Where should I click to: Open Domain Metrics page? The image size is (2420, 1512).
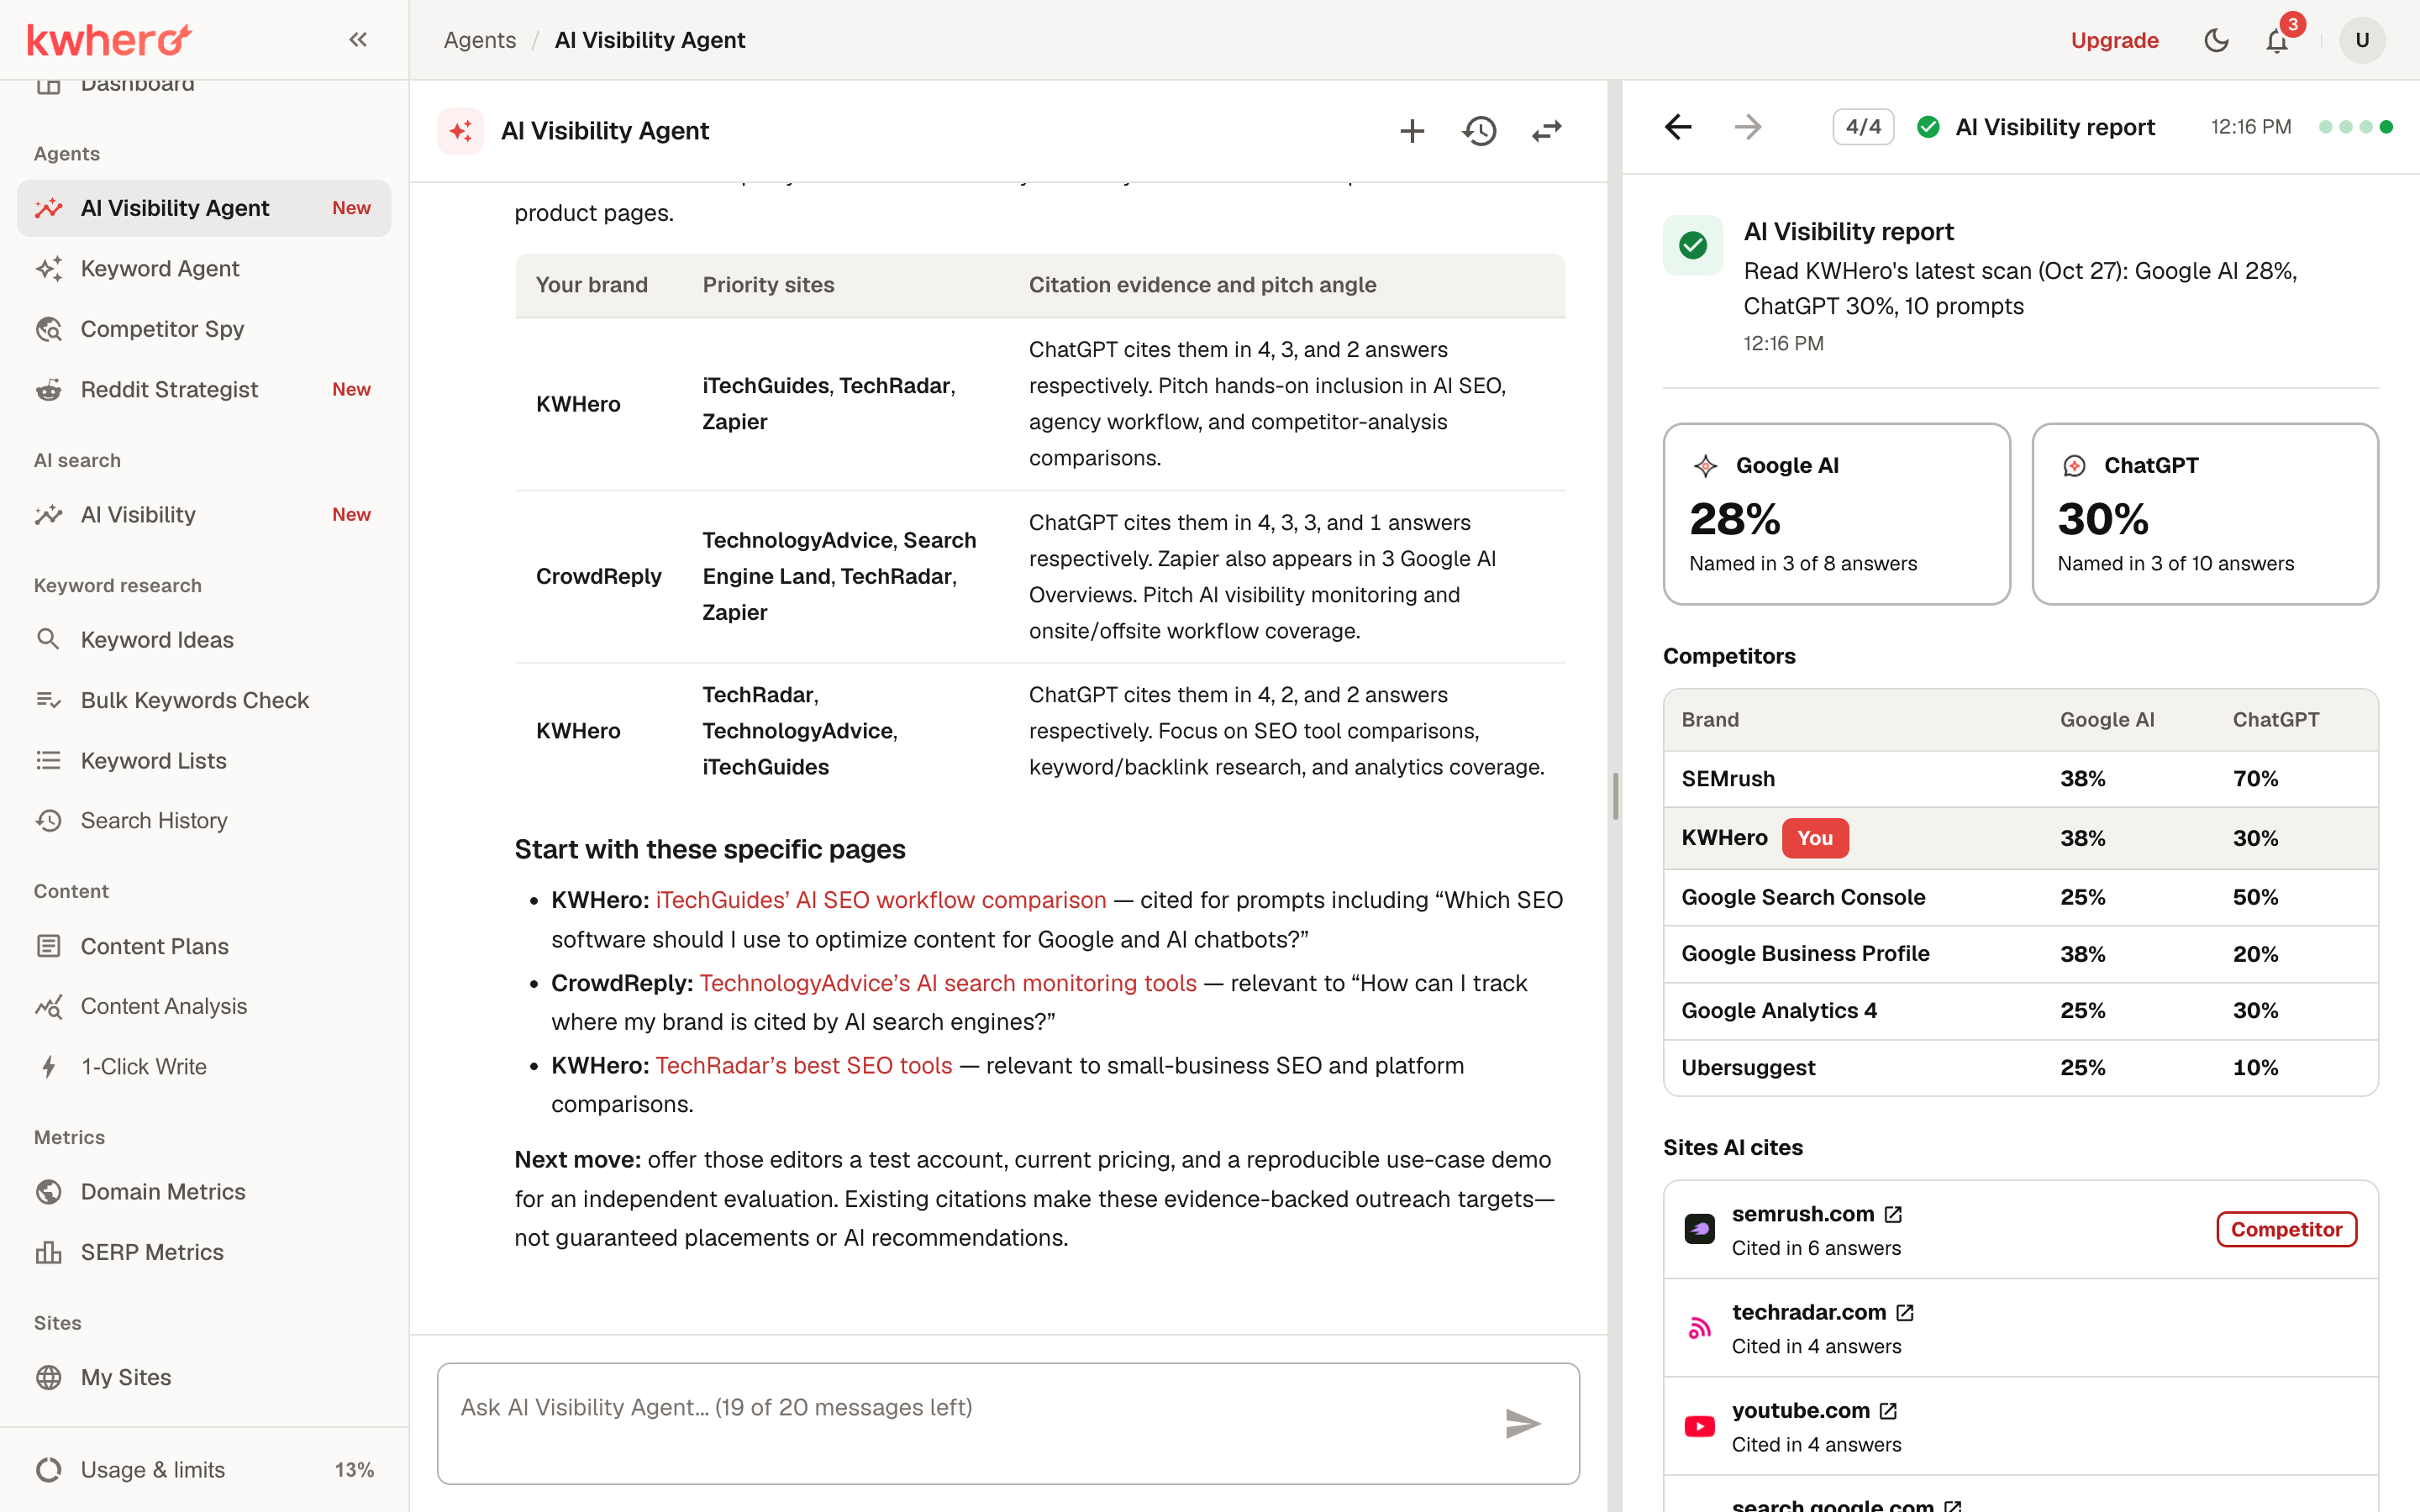204,1191
